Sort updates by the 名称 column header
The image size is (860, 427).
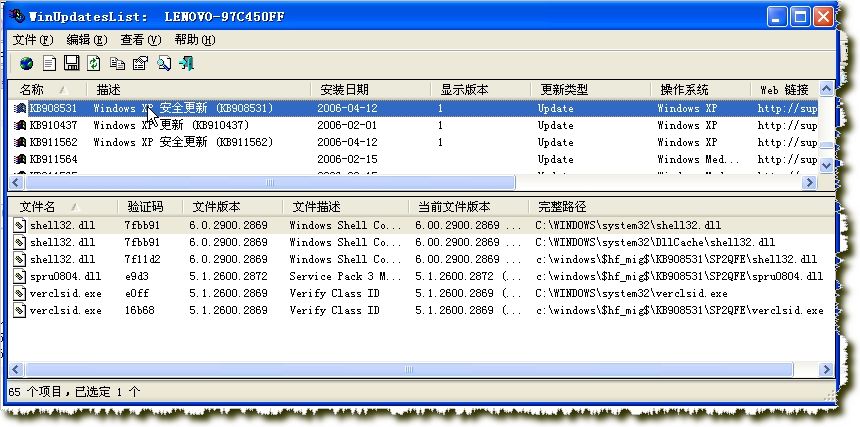(x=48, y=89)
